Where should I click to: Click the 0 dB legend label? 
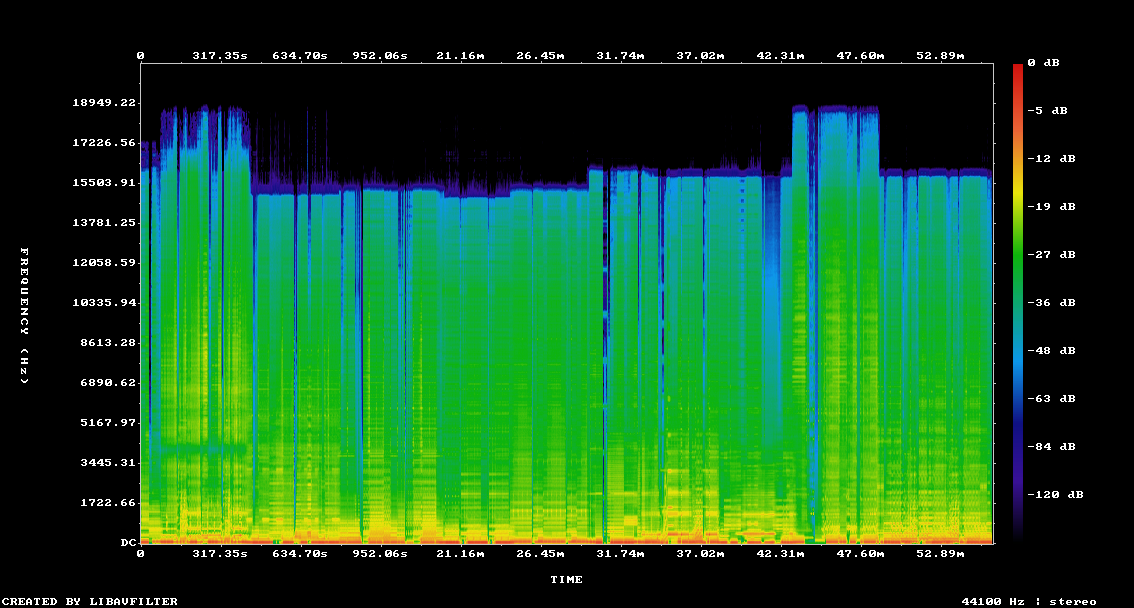click(x=1046, y=63)
